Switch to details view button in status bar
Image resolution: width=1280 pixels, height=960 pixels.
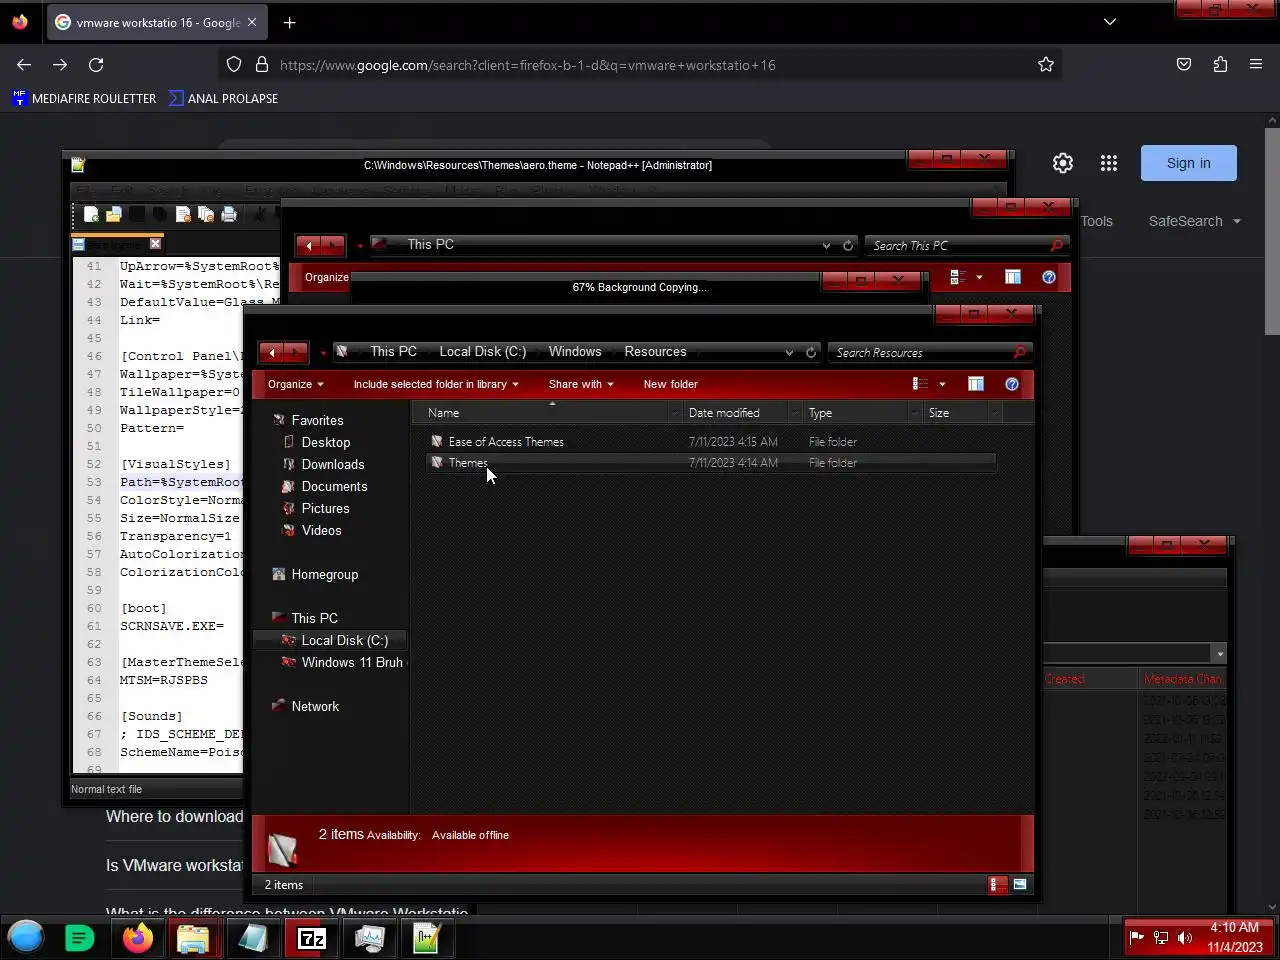click(x=997, y=885)
